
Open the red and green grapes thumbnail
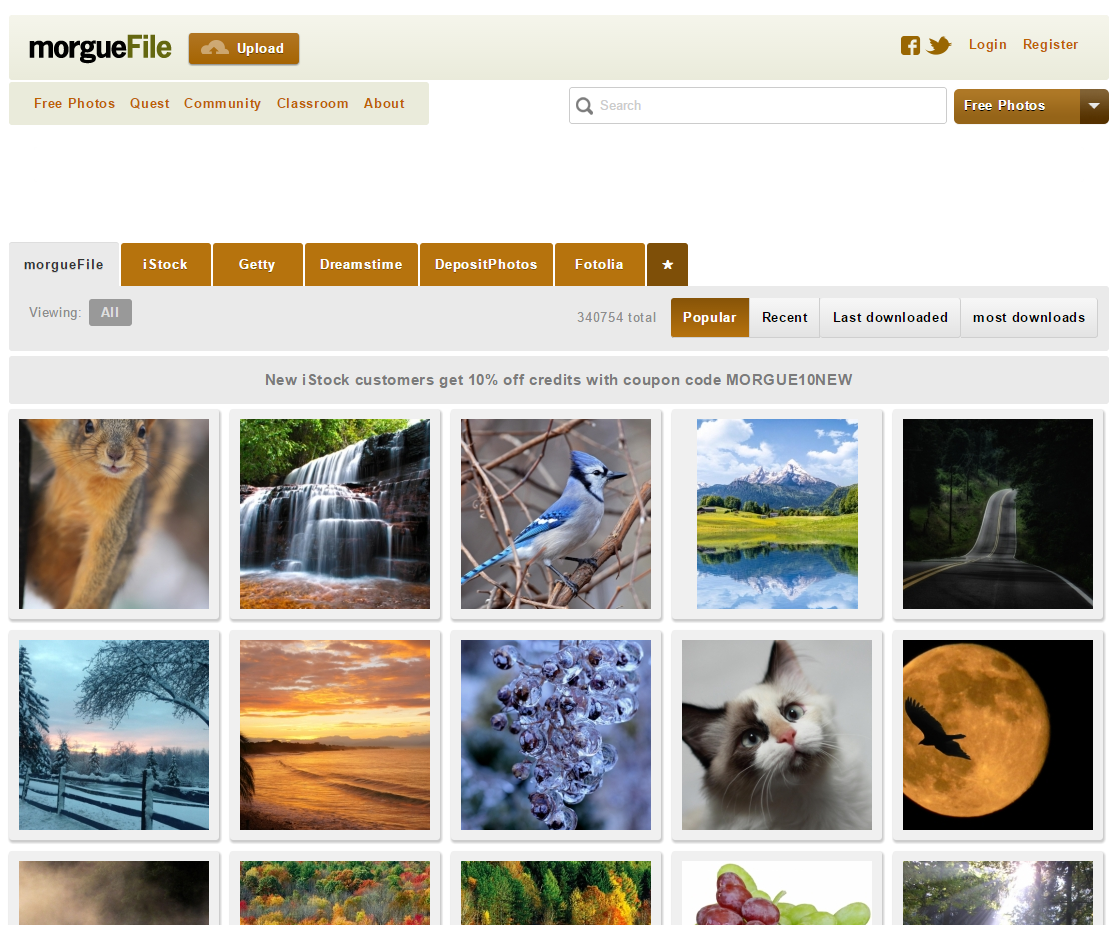pyautogui.click(x=777, y=893)
